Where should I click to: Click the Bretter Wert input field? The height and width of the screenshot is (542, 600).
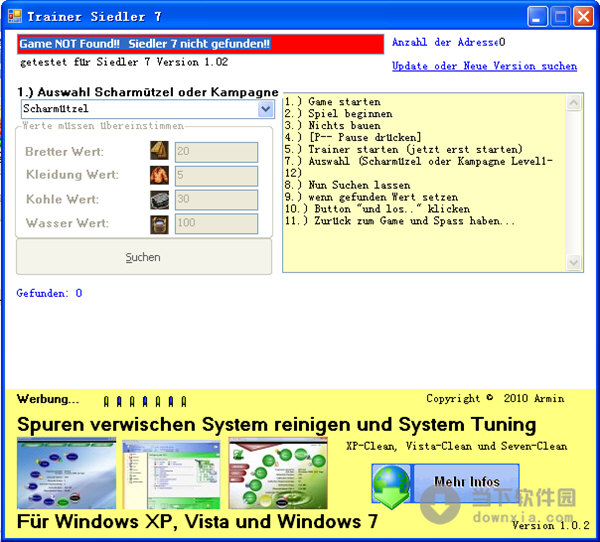pyautogui.click(x=216, y=152)
